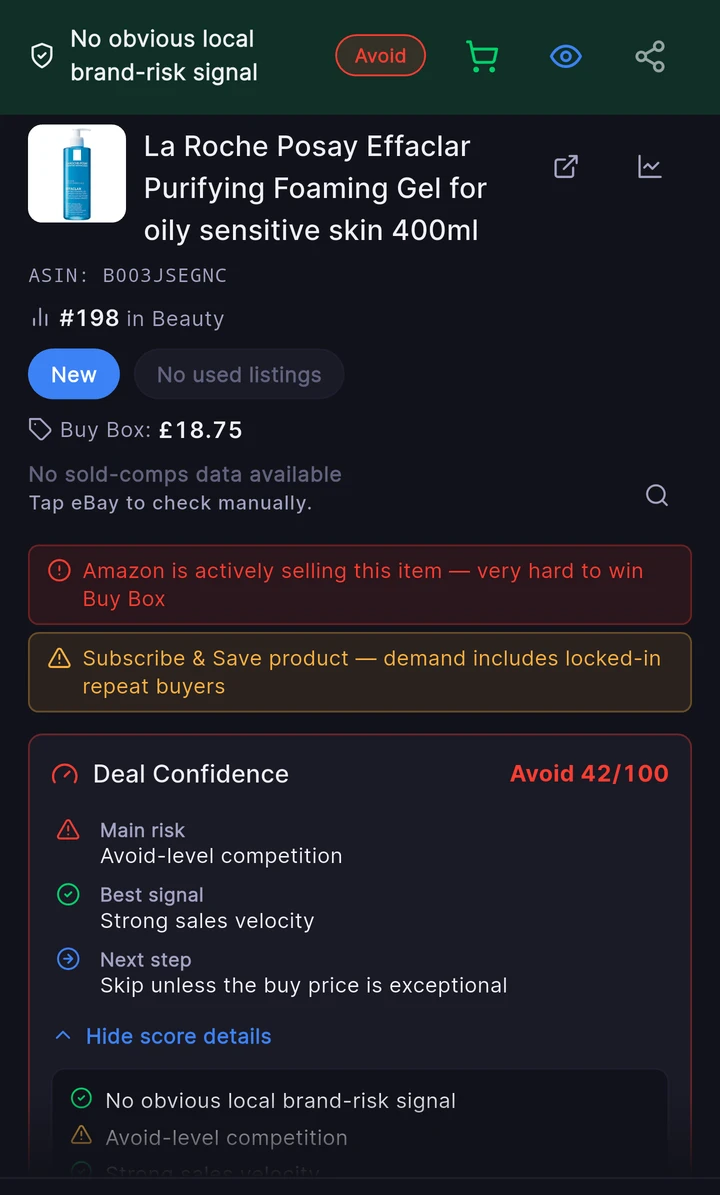Screen dimensions: 720x1195
Task: View the price history chart icon
Action: 650,166
